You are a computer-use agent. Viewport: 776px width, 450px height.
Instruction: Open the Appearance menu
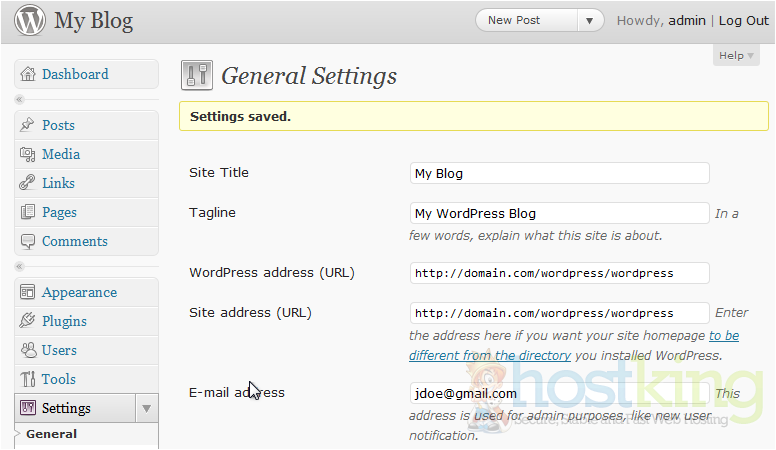click(79, 292)
